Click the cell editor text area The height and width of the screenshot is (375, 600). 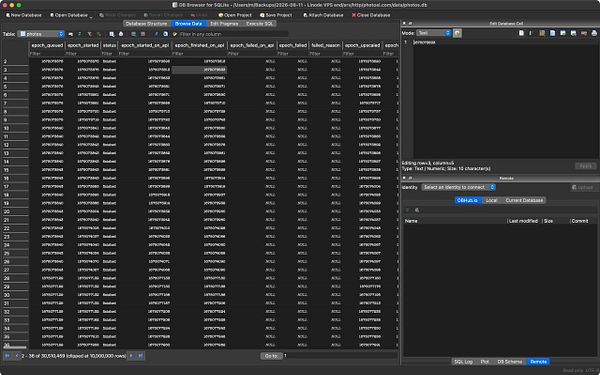[x=505, y=99]
